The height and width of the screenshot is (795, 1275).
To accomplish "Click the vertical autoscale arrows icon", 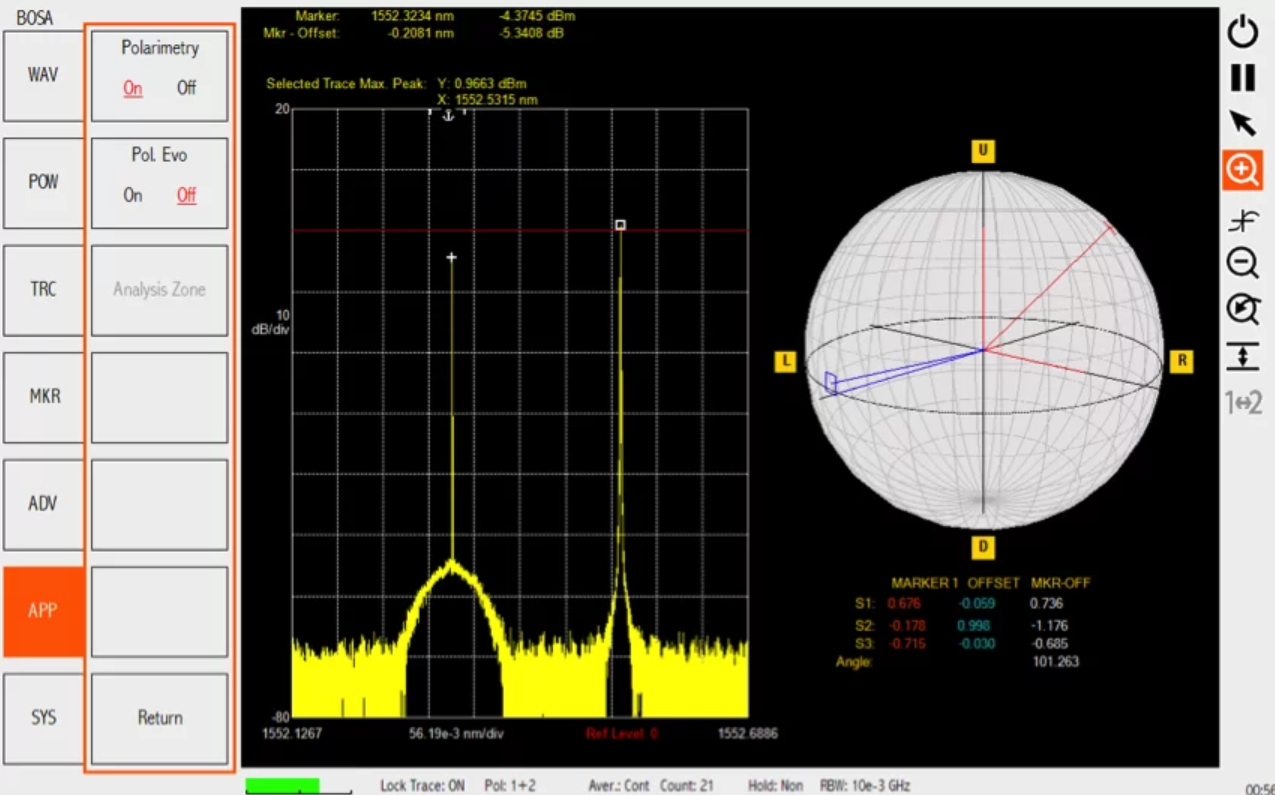I will pos(1242,356).
